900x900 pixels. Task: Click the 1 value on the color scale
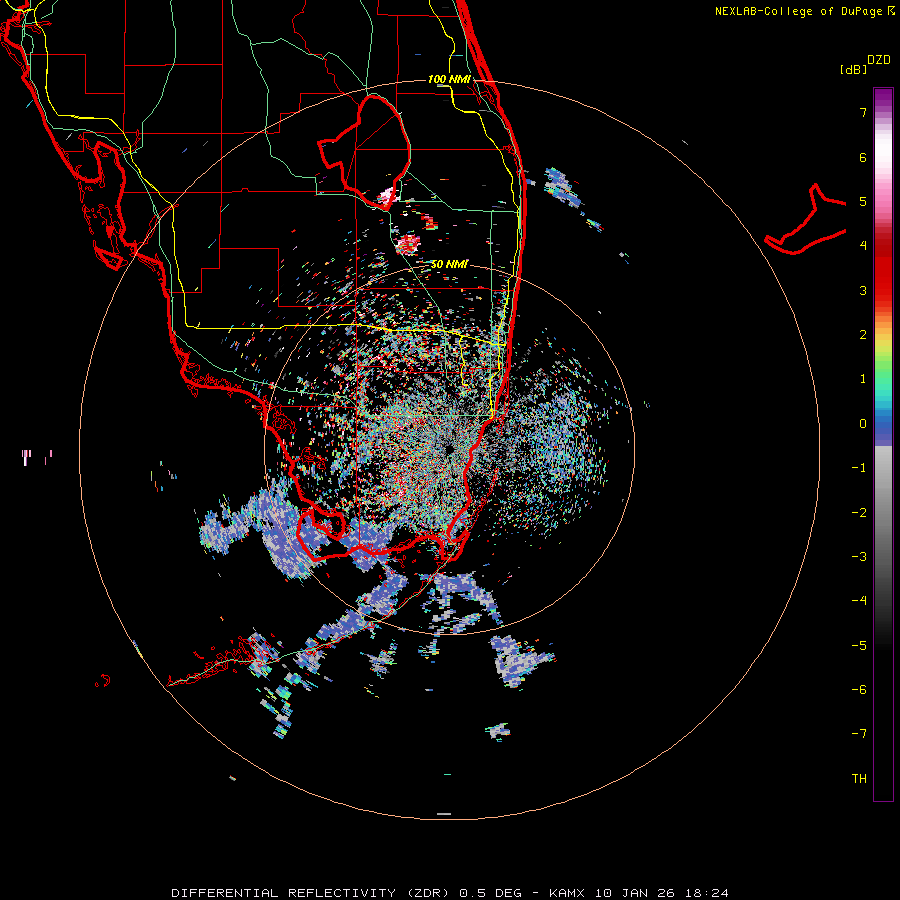863,379
